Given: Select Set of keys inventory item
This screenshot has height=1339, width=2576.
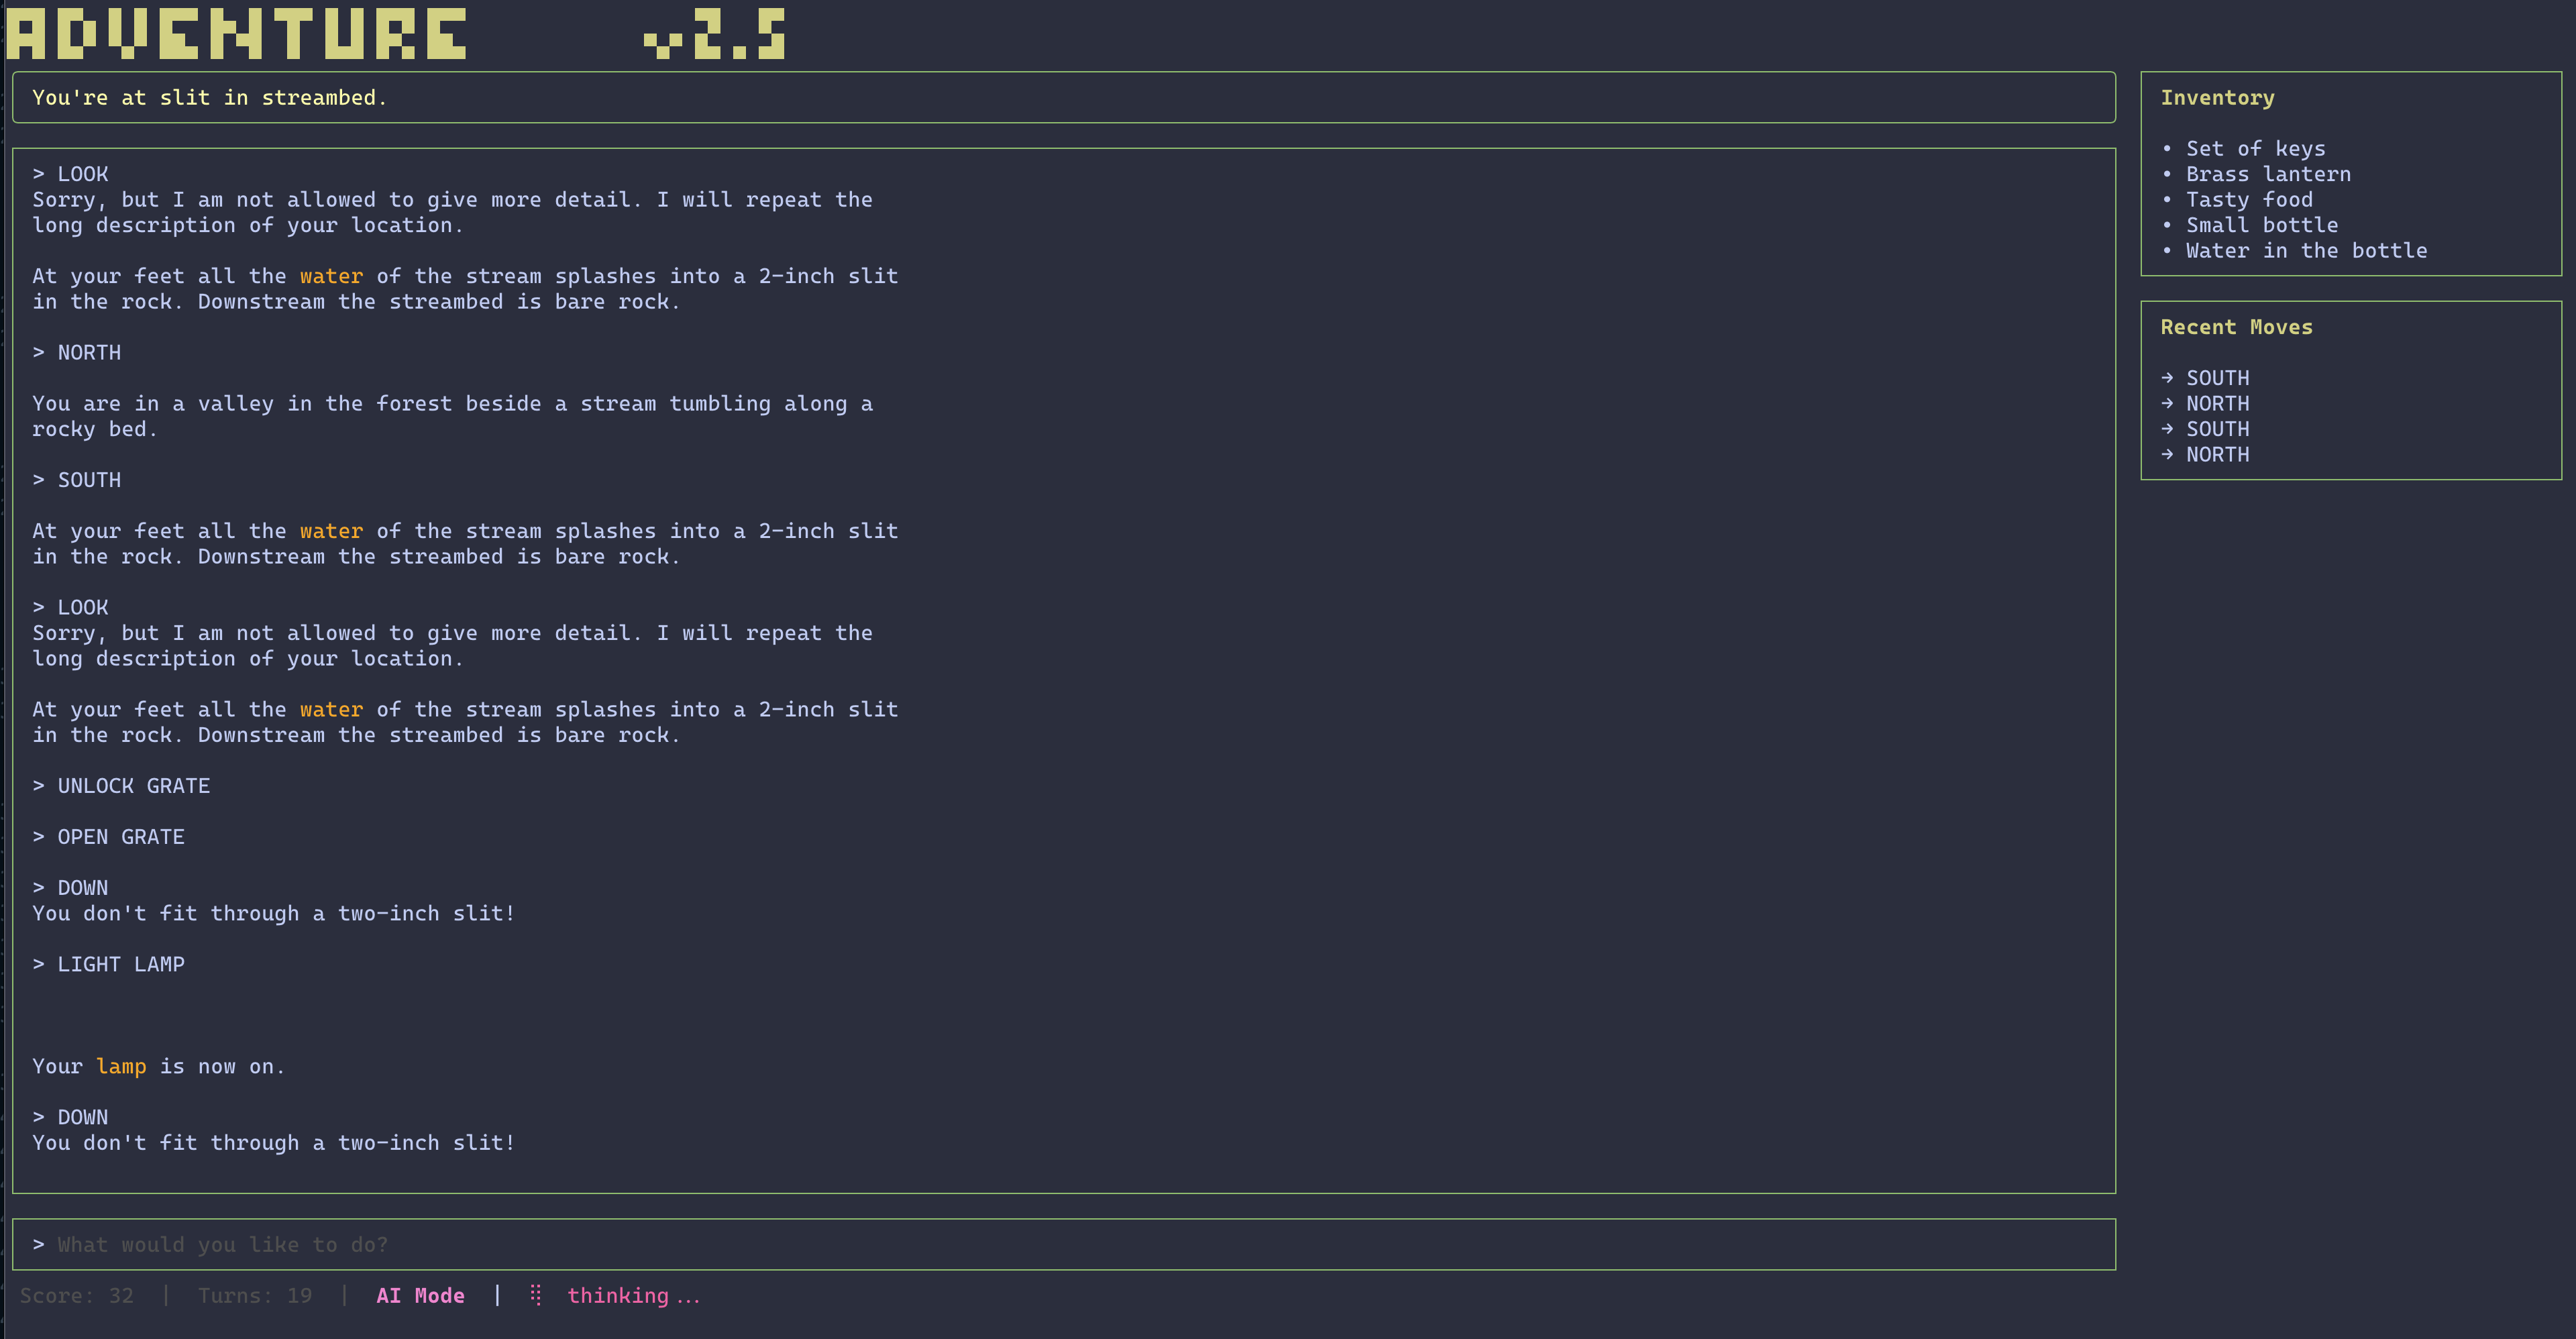Looking at the screenshot, I should pos(2255,148).
